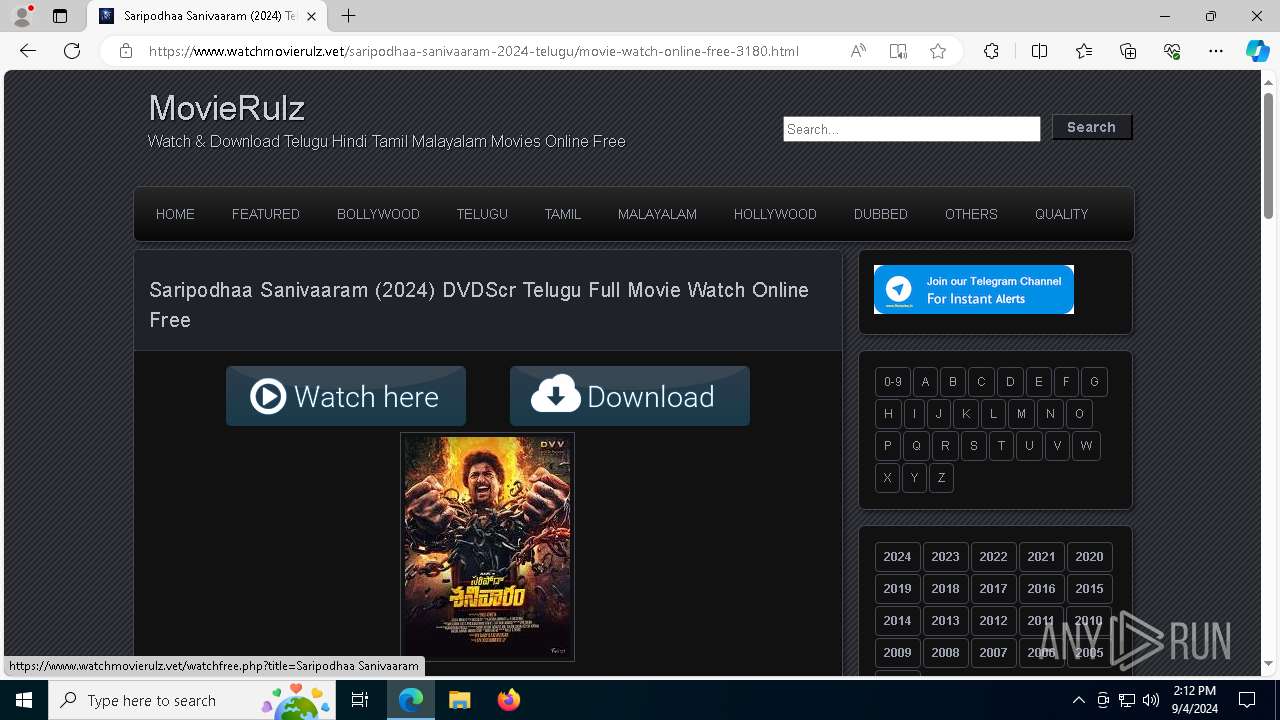The height and width of the screenshot is (720, 1280).
Task: Click the movie poster thumbnail
Action: tap(487, 546)
